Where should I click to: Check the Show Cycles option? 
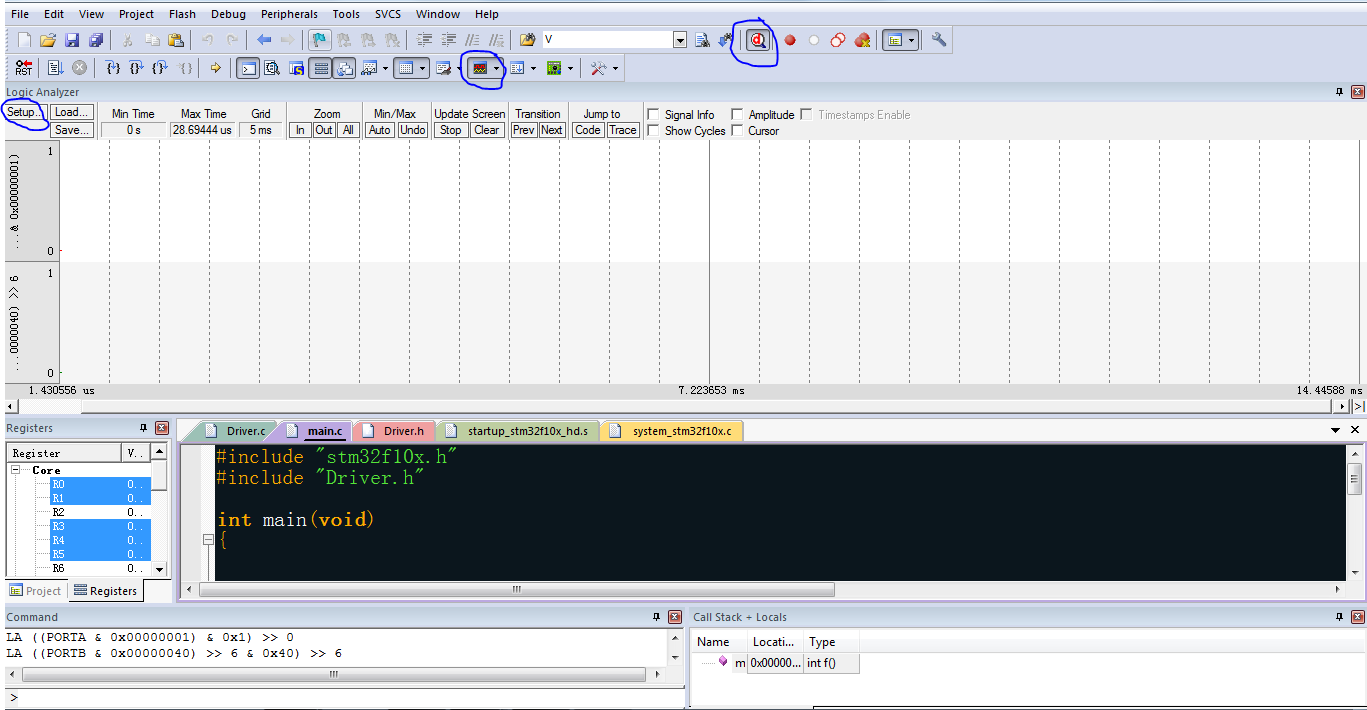point(654,130)
